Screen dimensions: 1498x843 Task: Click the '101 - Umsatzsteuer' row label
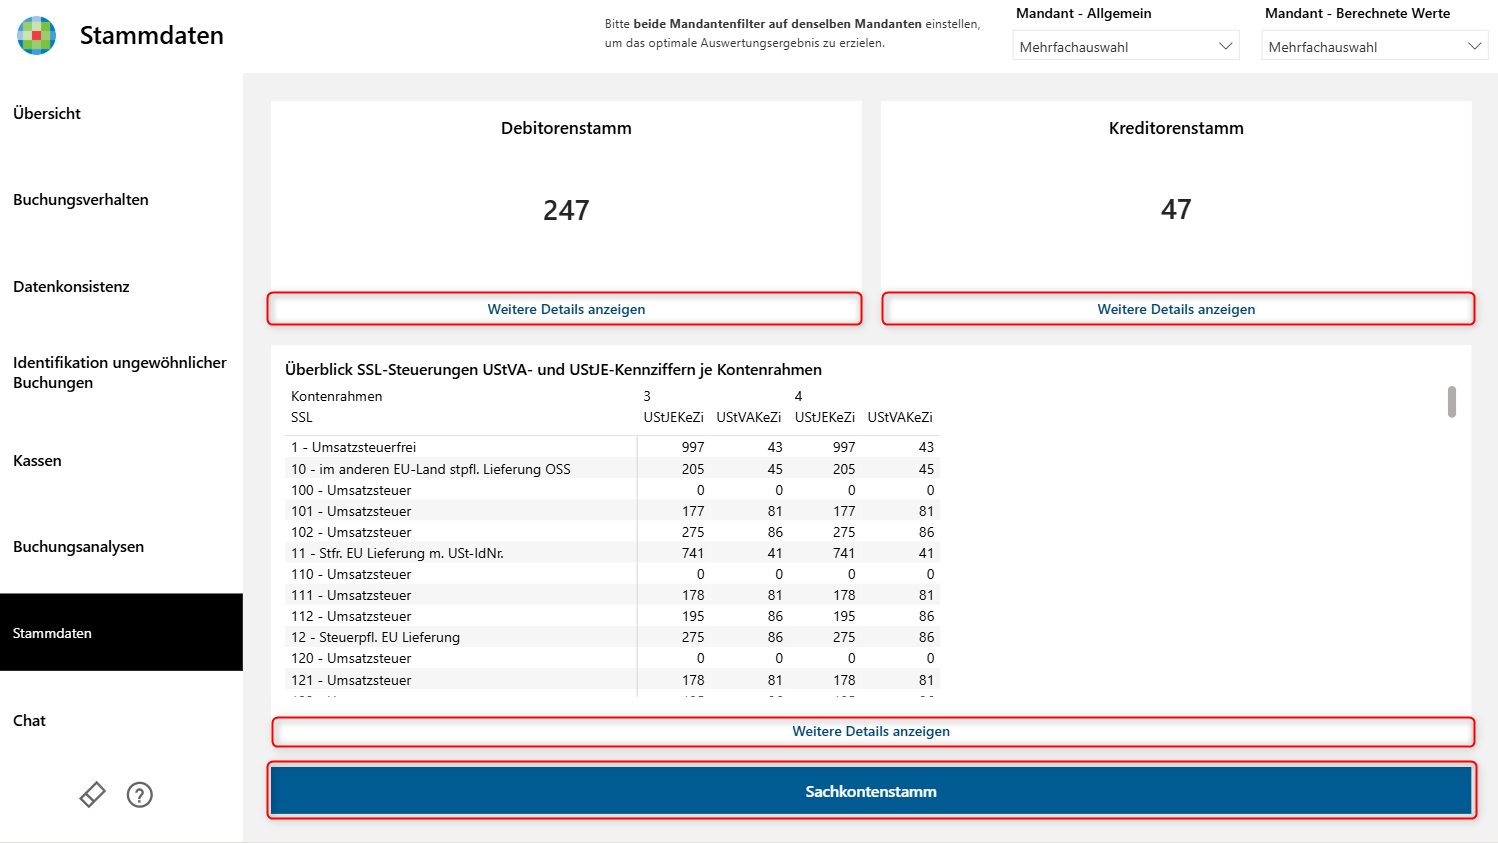click(x=351, y=511)
